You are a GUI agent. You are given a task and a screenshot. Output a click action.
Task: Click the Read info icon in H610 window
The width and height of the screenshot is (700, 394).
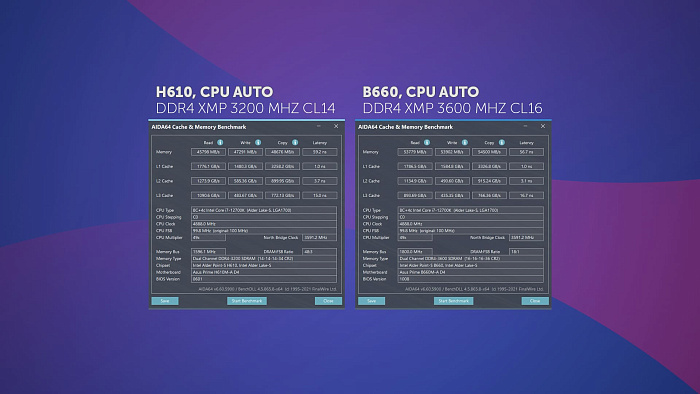[220, 142]
